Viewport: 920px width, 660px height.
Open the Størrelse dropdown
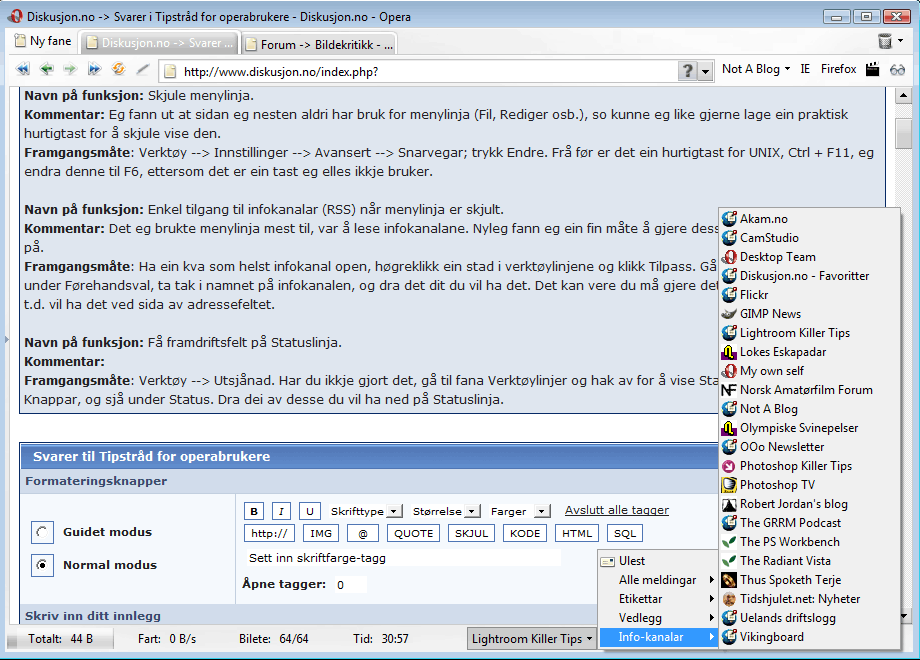(x=446, y=511)
